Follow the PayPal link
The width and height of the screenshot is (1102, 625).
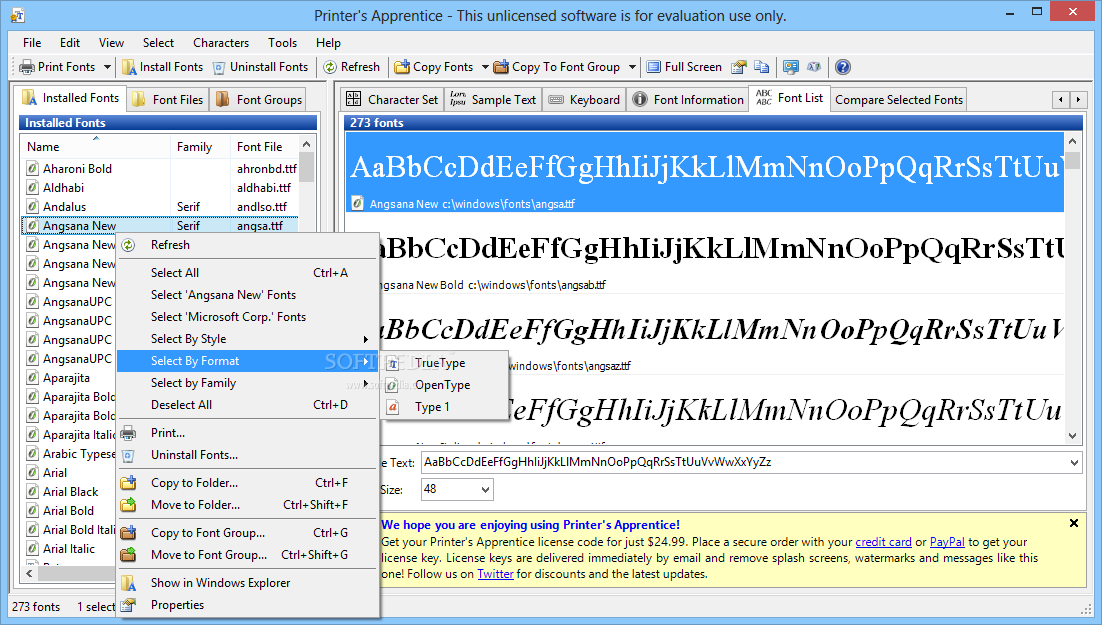point(947,542)
